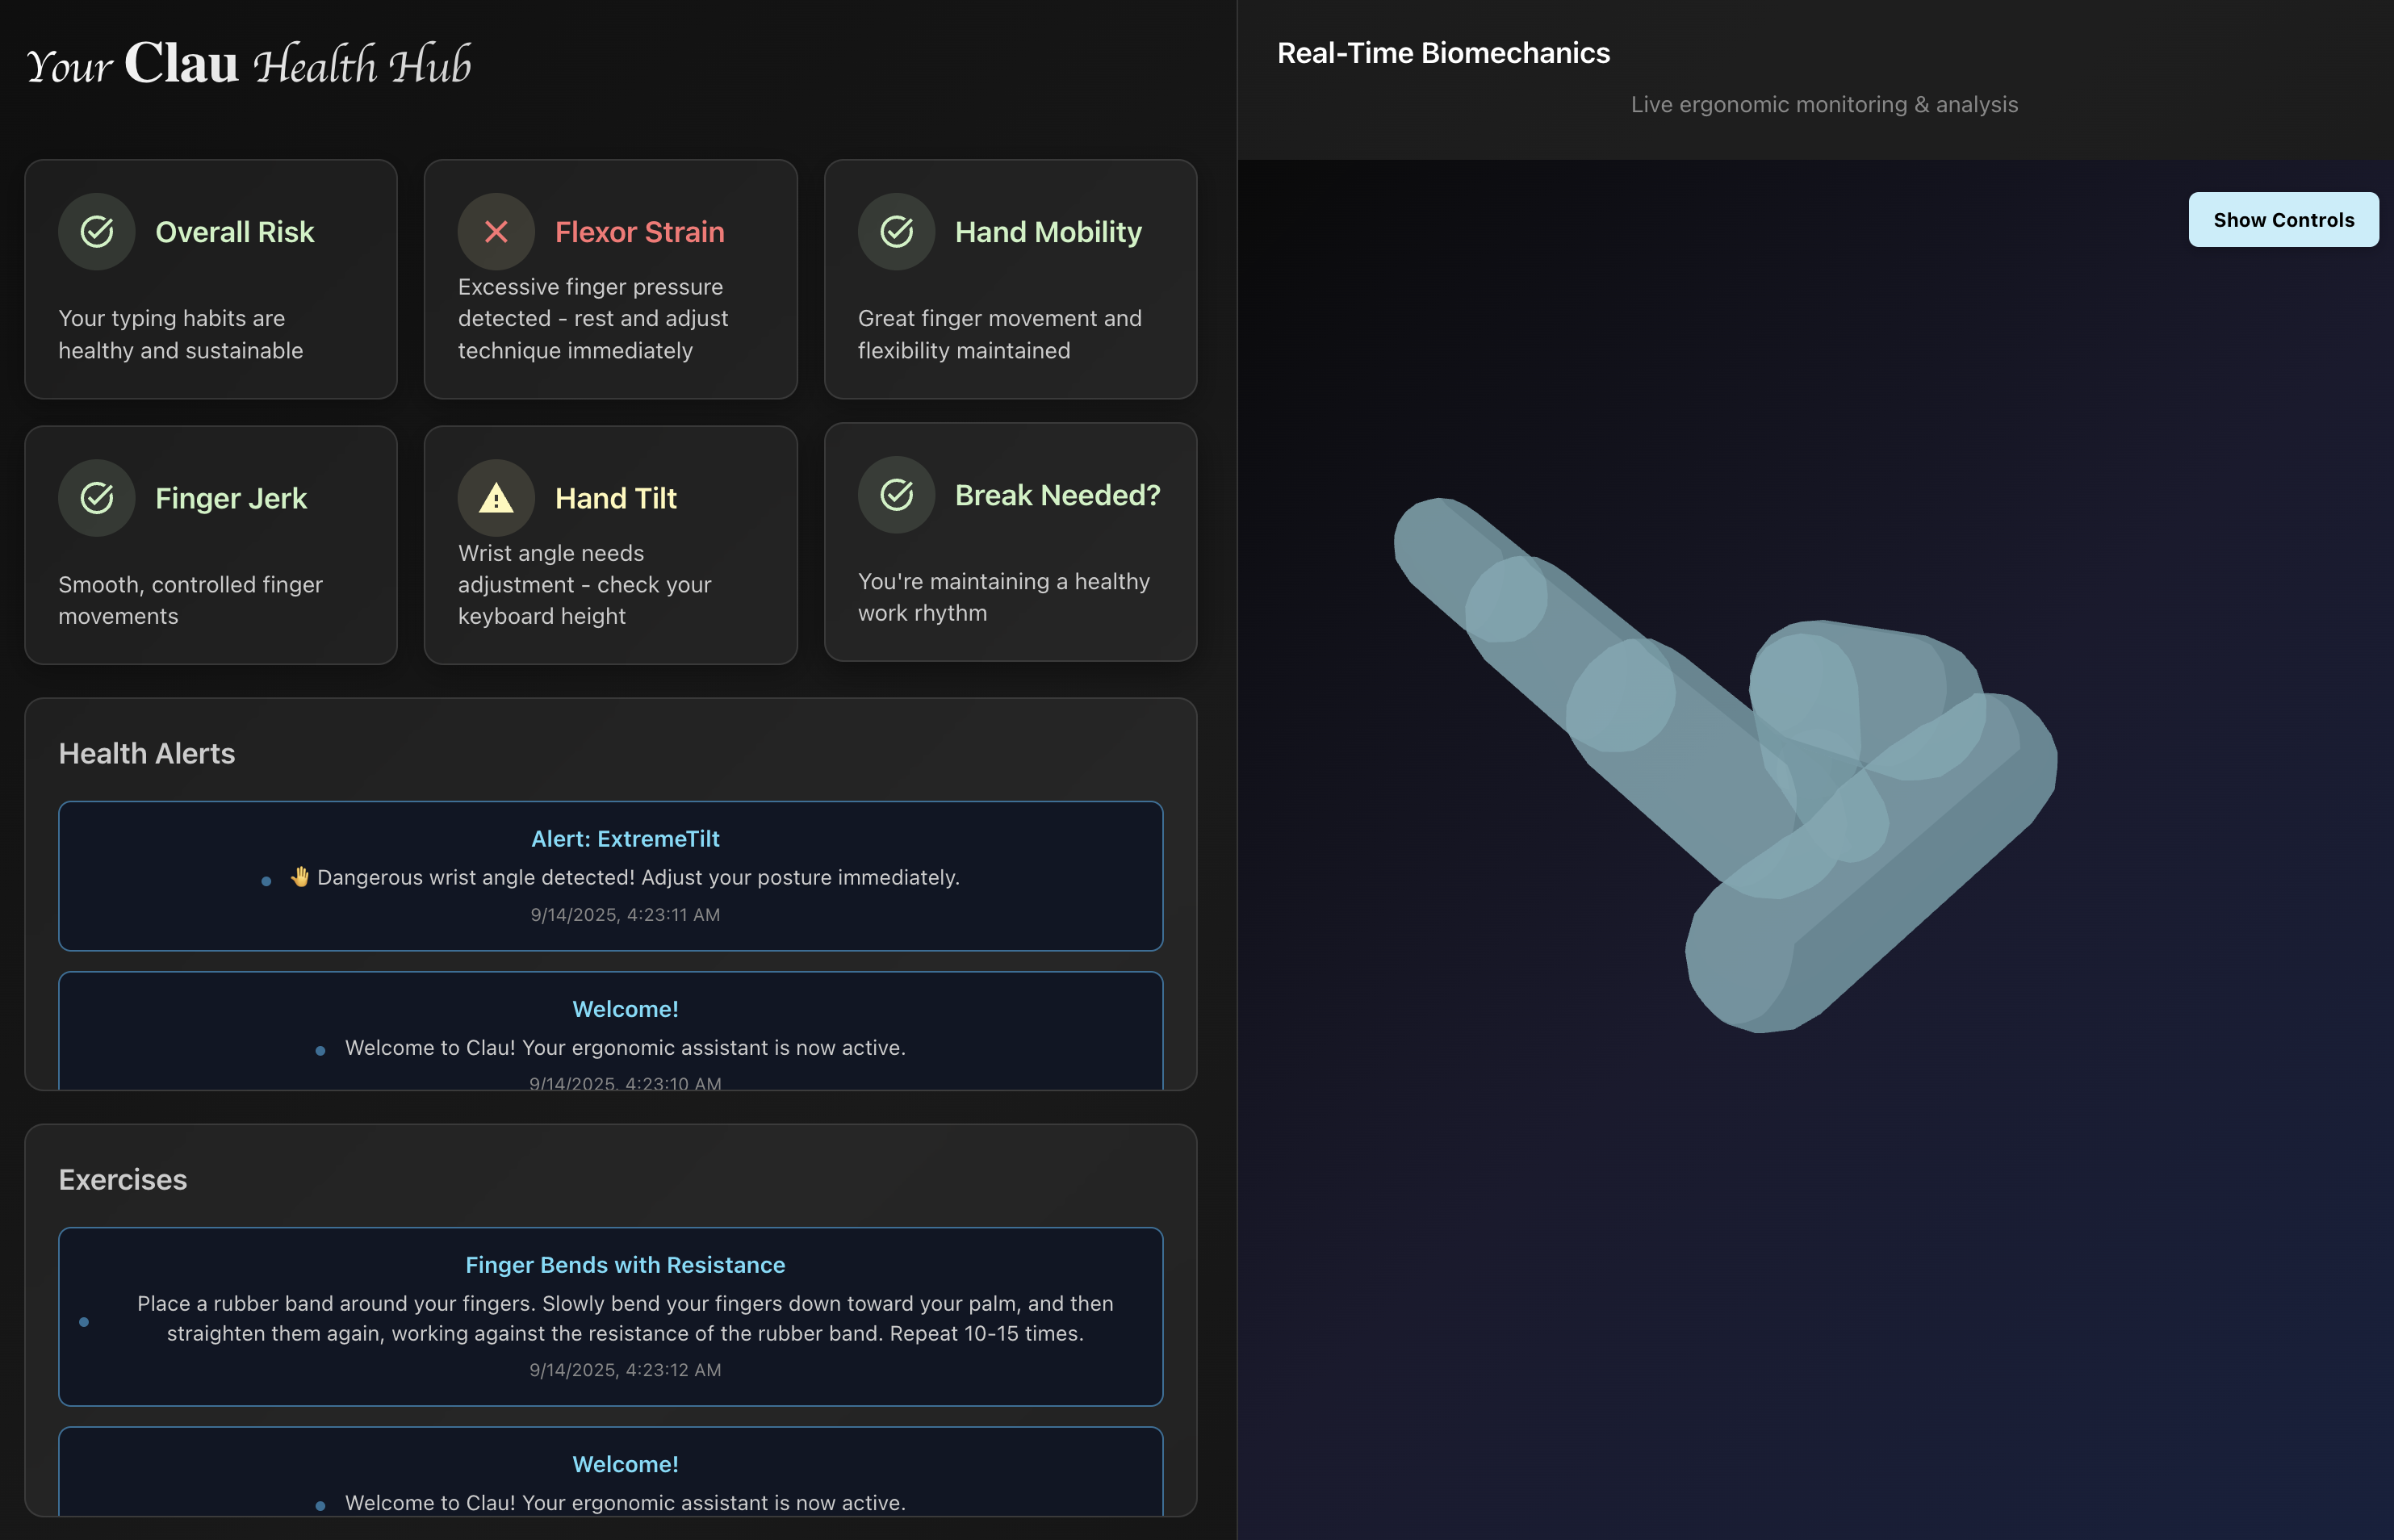Click the bullet dot beside Finger Bends exercise

[x=84, y=1322]
